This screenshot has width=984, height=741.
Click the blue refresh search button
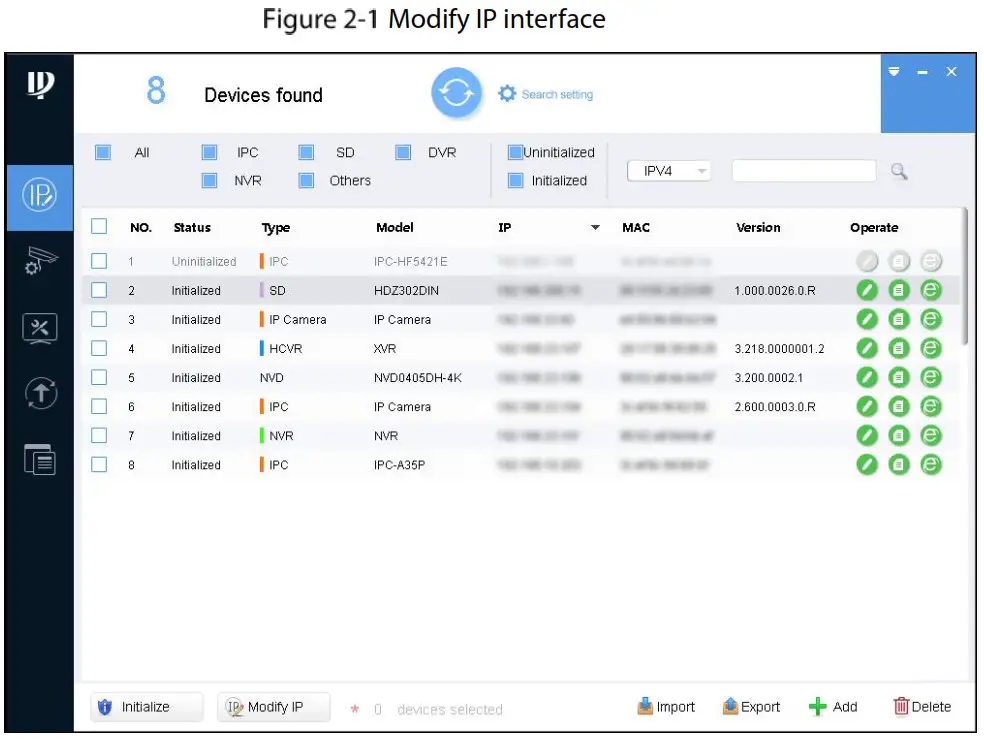point(456,93)
